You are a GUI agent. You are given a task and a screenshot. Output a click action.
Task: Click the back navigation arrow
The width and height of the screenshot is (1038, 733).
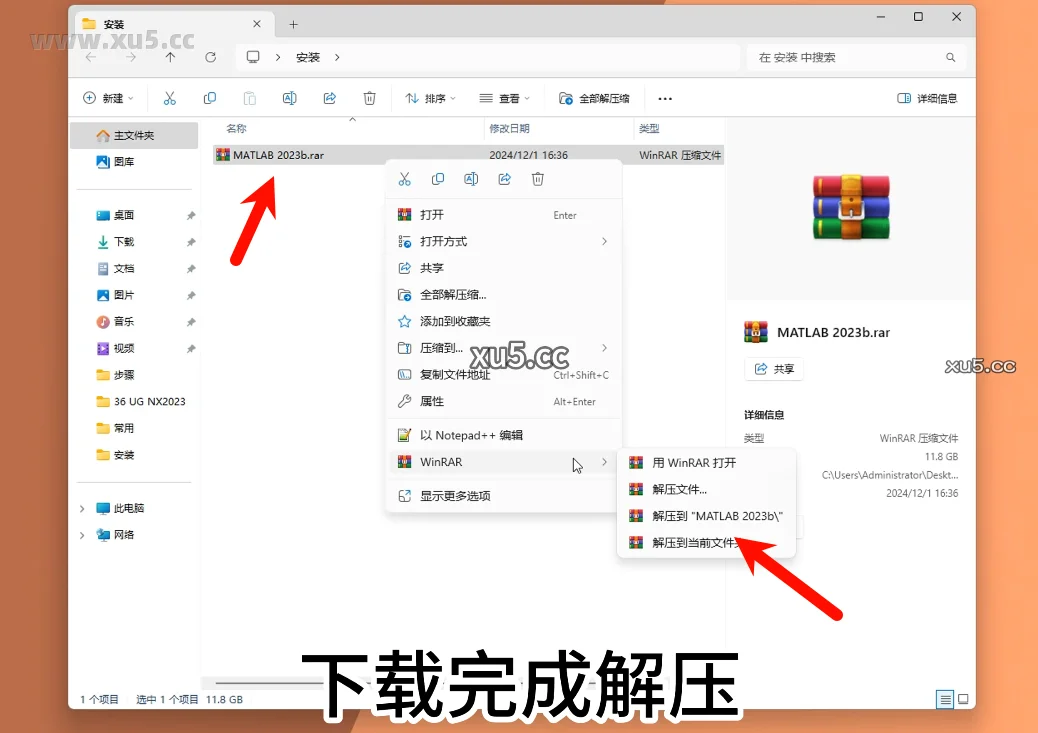(x=88, y=57)
